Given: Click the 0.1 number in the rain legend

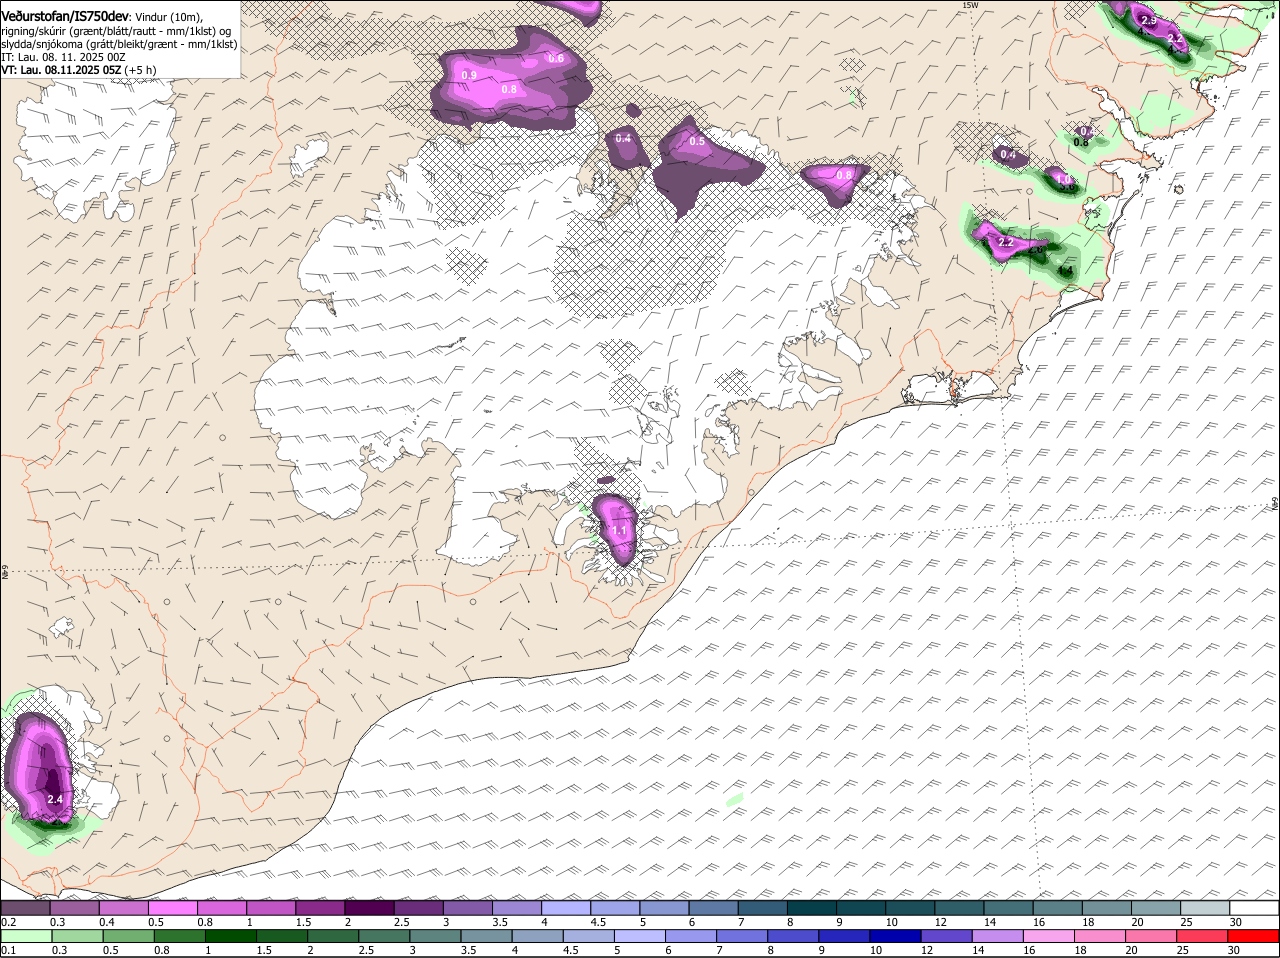Looking at the screenshot, I should [8, 950].
